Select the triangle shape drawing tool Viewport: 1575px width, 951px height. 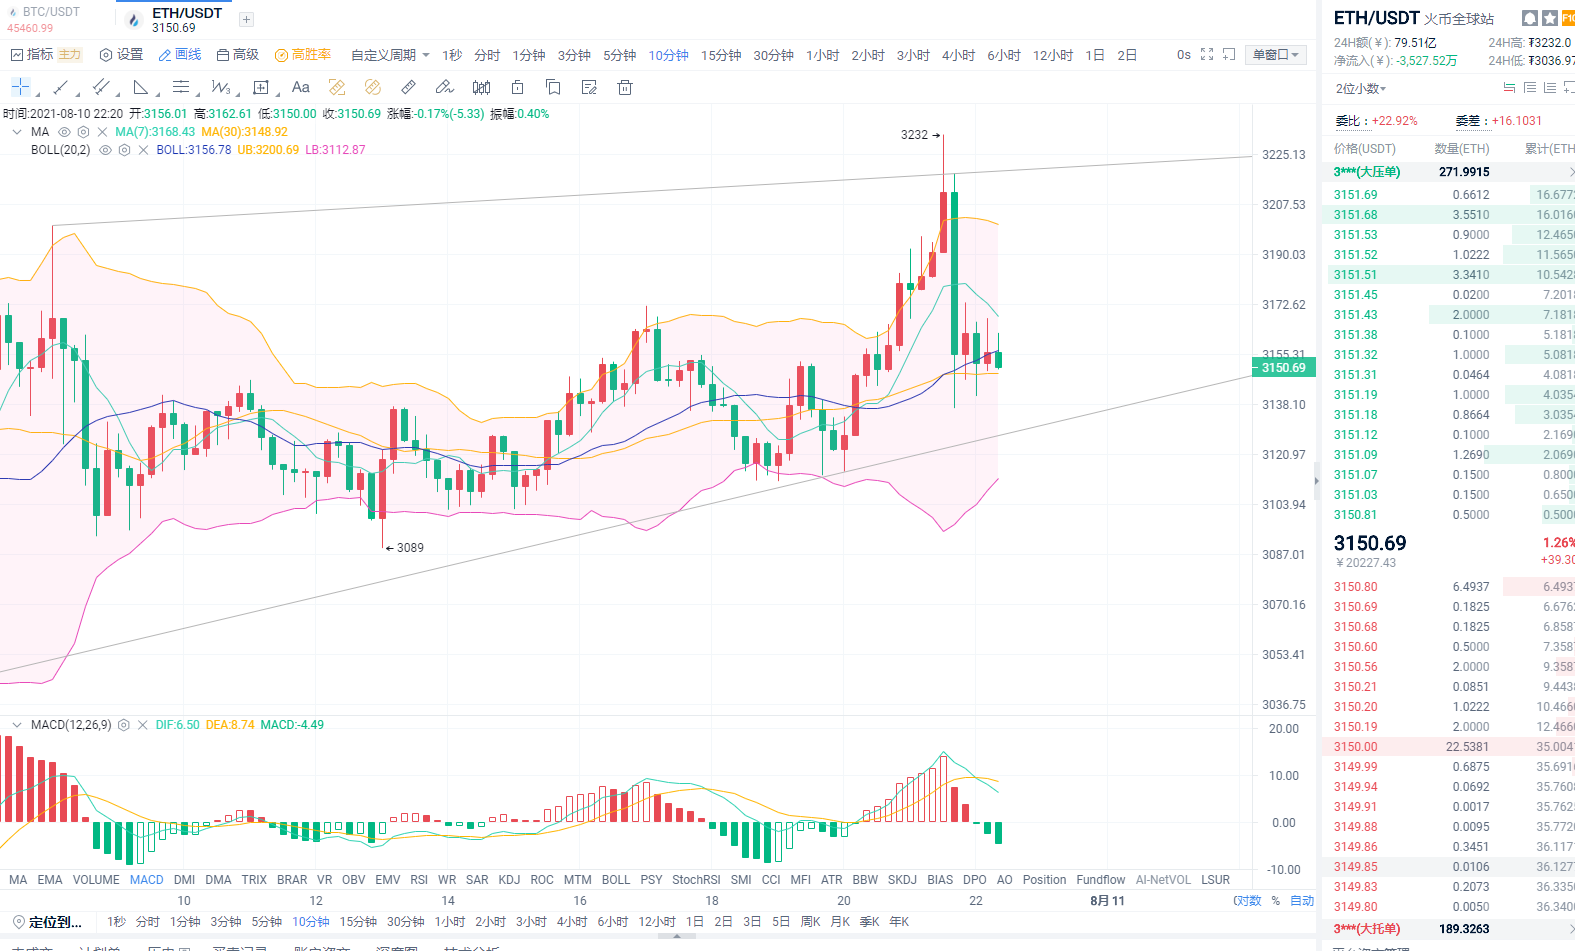(x=141, y=87)
